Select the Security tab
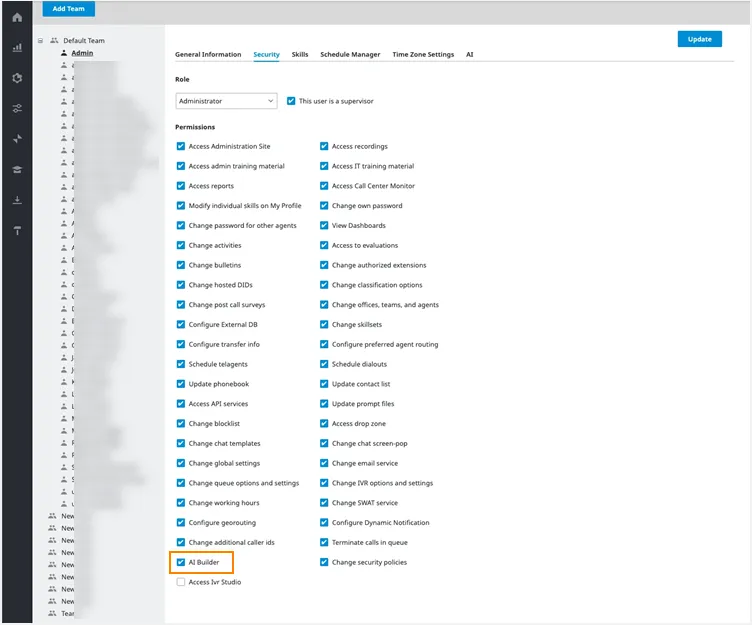 (x=266, y=54)
